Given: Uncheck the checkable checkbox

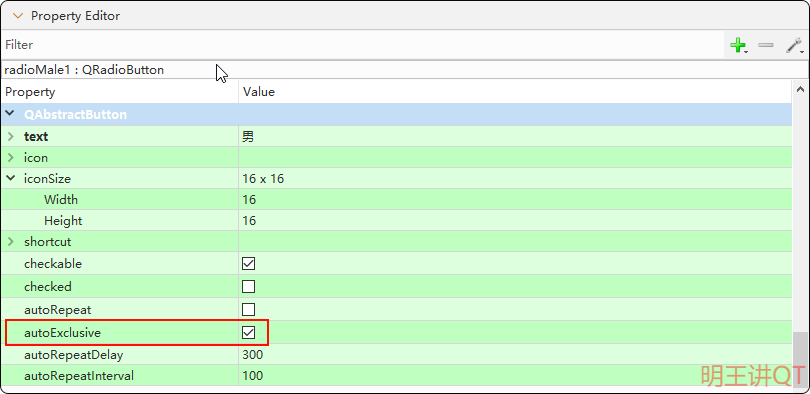Looking at the screenshot, I should (x=248, y=264).
